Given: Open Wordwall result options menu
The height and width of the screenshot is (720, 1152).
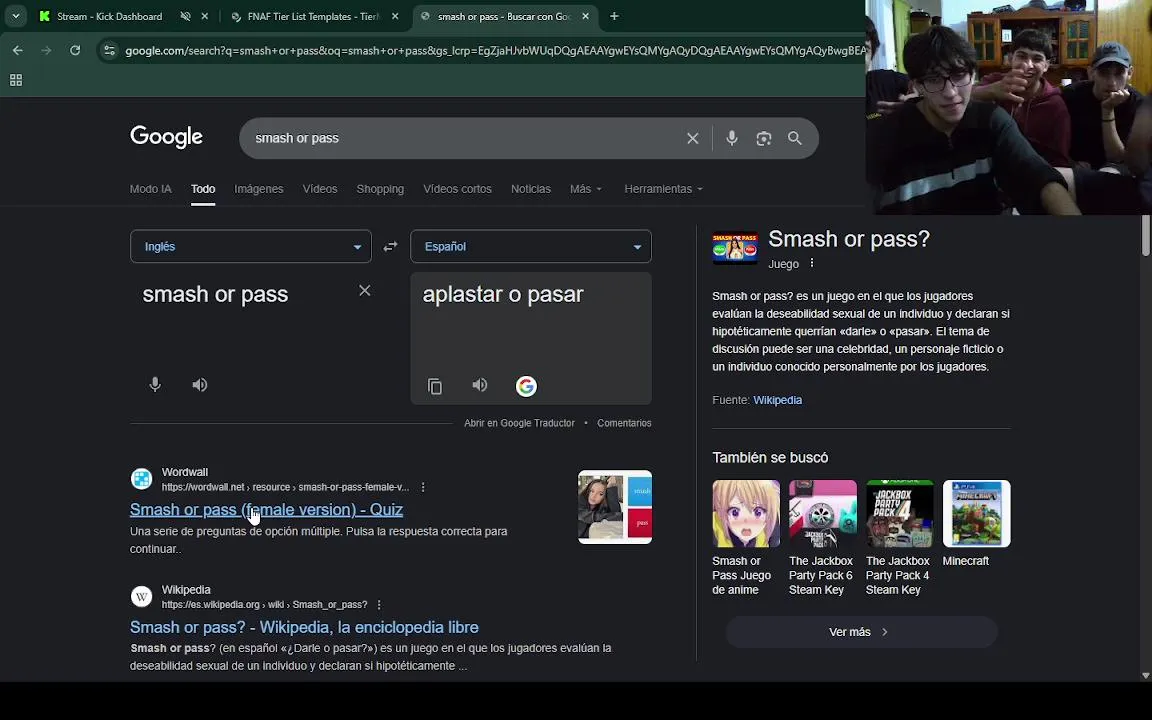Looking at the screenshot, I should click(x=422, y=487).
